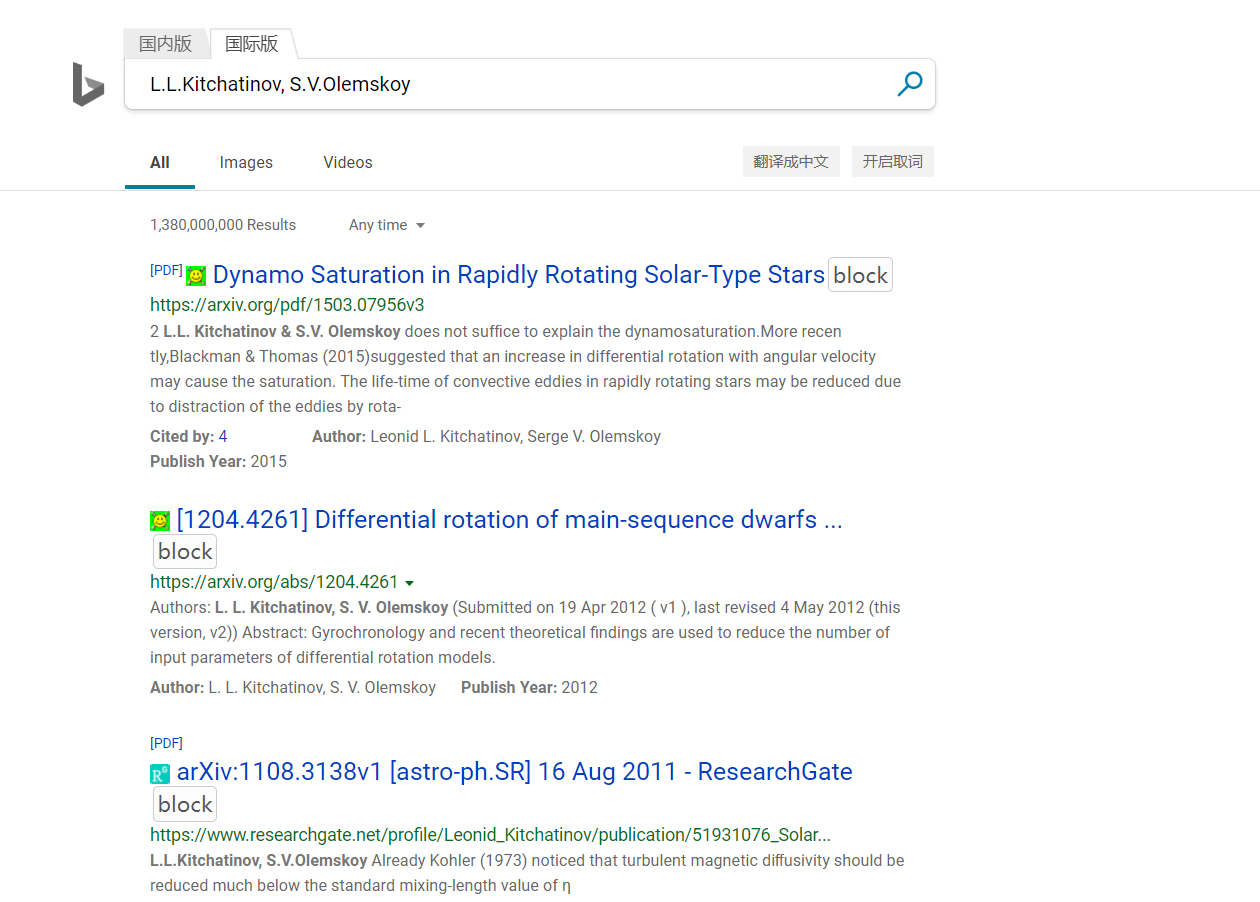Open the Videos results tab
1260x902 pixels.
(x=348, y=162)
